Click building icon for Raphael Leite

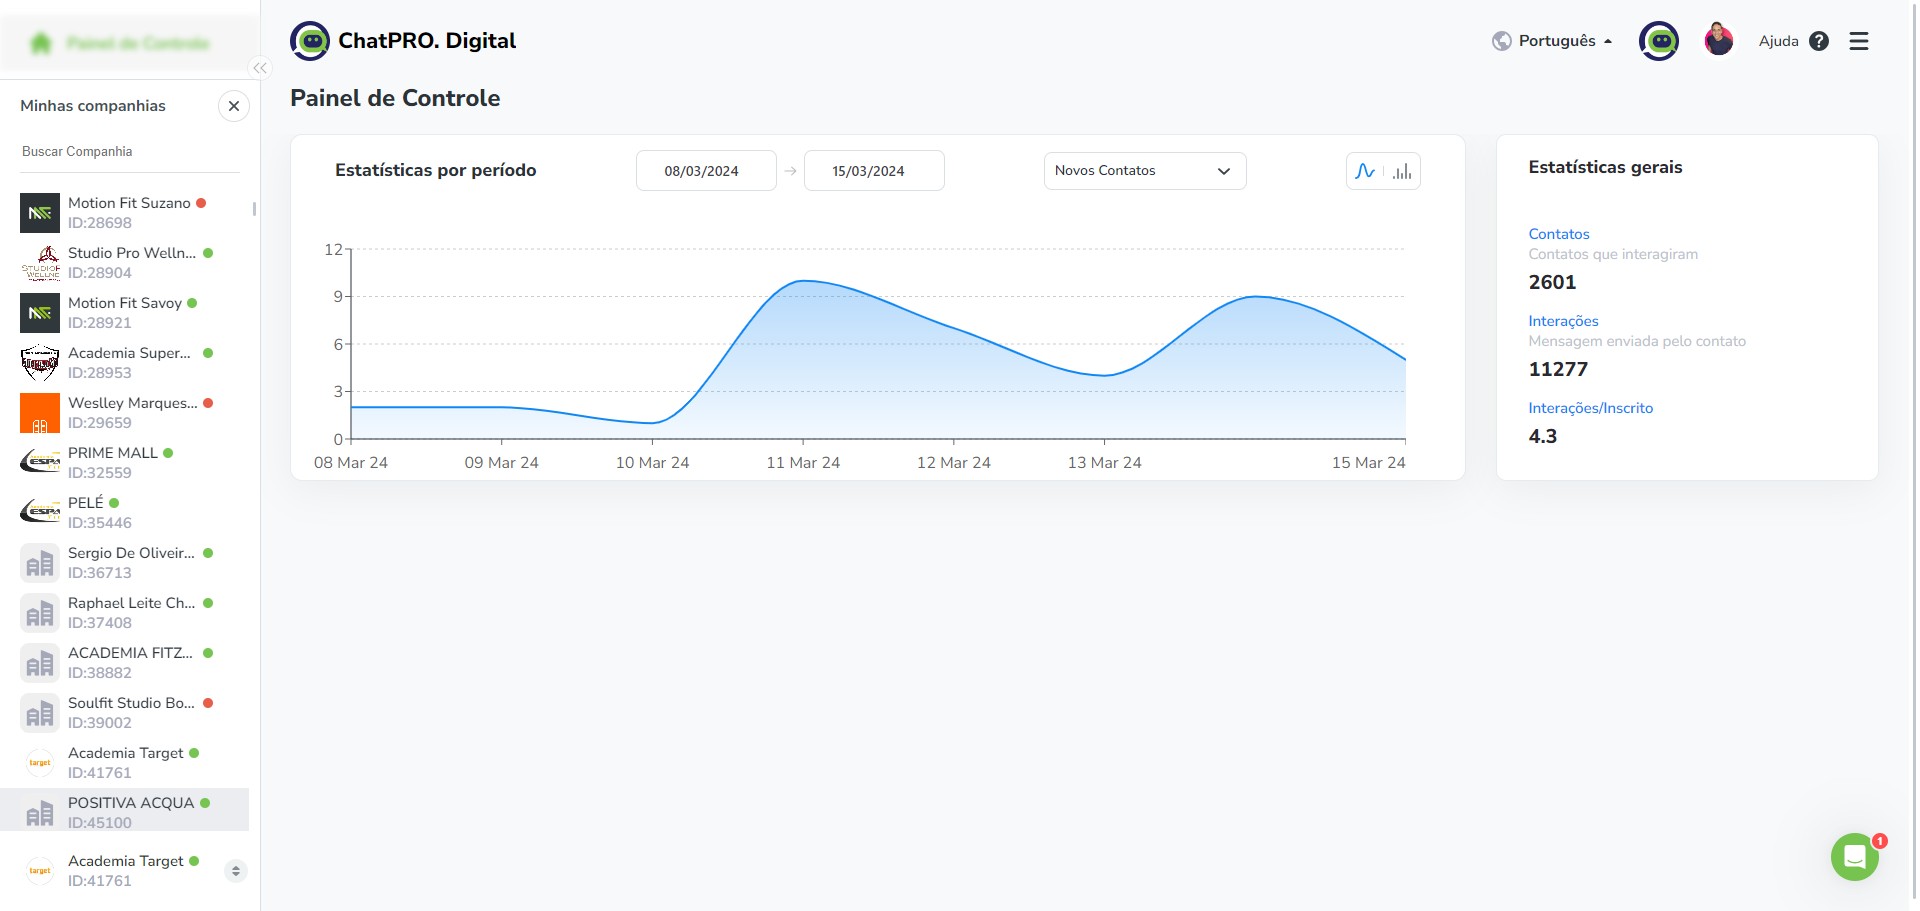(40, 613)
